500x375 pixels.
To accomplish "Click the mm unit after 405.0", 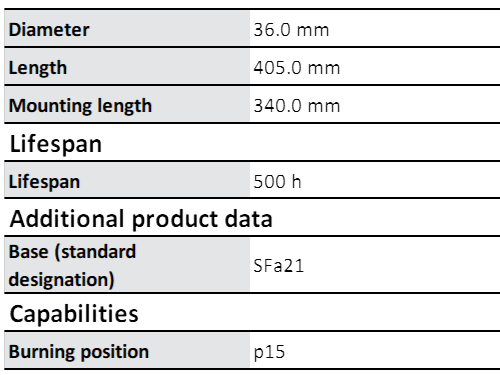I will pyautogui.click(x=324, y=69).
